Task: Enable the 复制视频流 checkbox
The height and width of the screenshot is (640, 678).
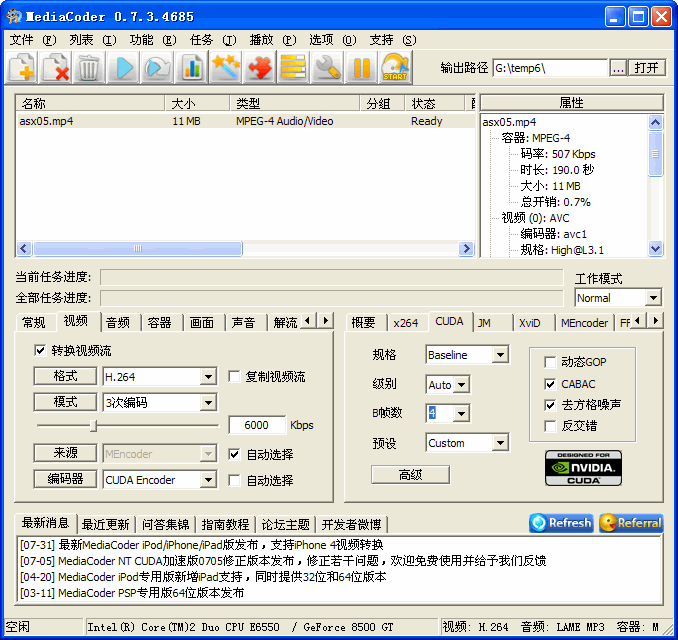Action: [x=234, y=376]
